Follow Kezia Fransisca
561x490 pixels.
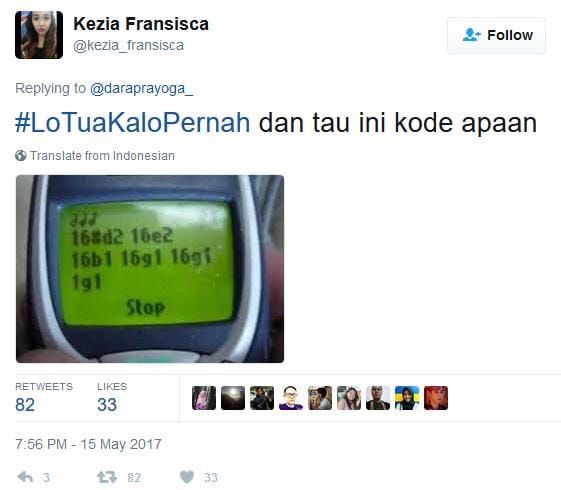[x=496, y=35]
